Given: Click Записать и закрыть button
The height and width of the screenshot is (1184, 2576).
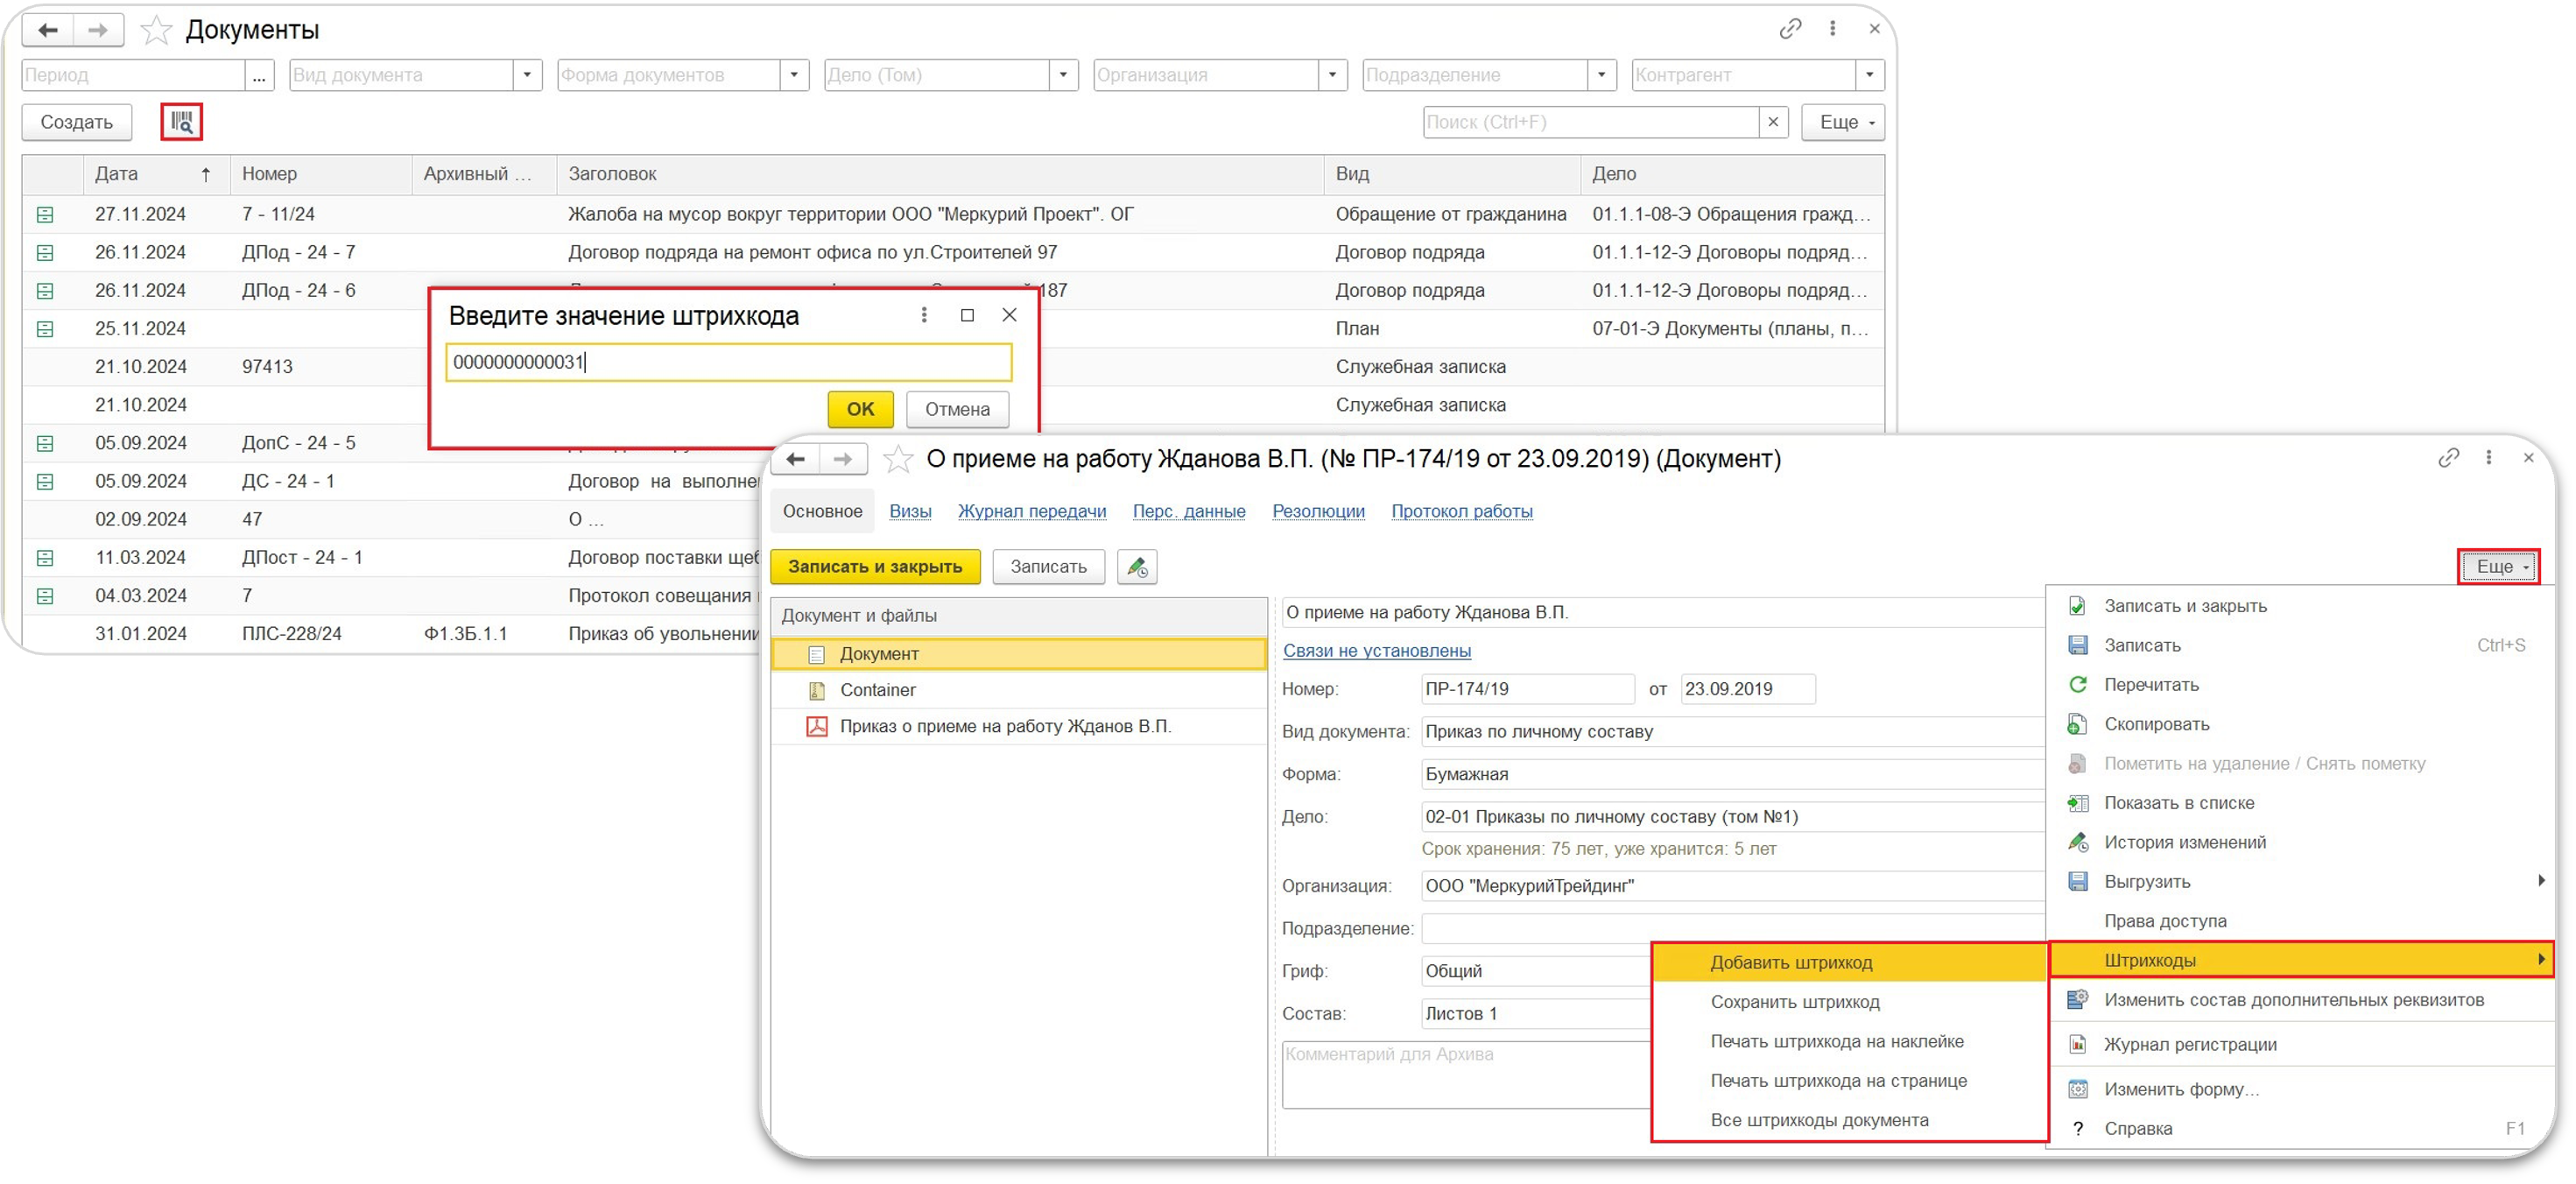Looking at the screenshot, I should point(875,567).
